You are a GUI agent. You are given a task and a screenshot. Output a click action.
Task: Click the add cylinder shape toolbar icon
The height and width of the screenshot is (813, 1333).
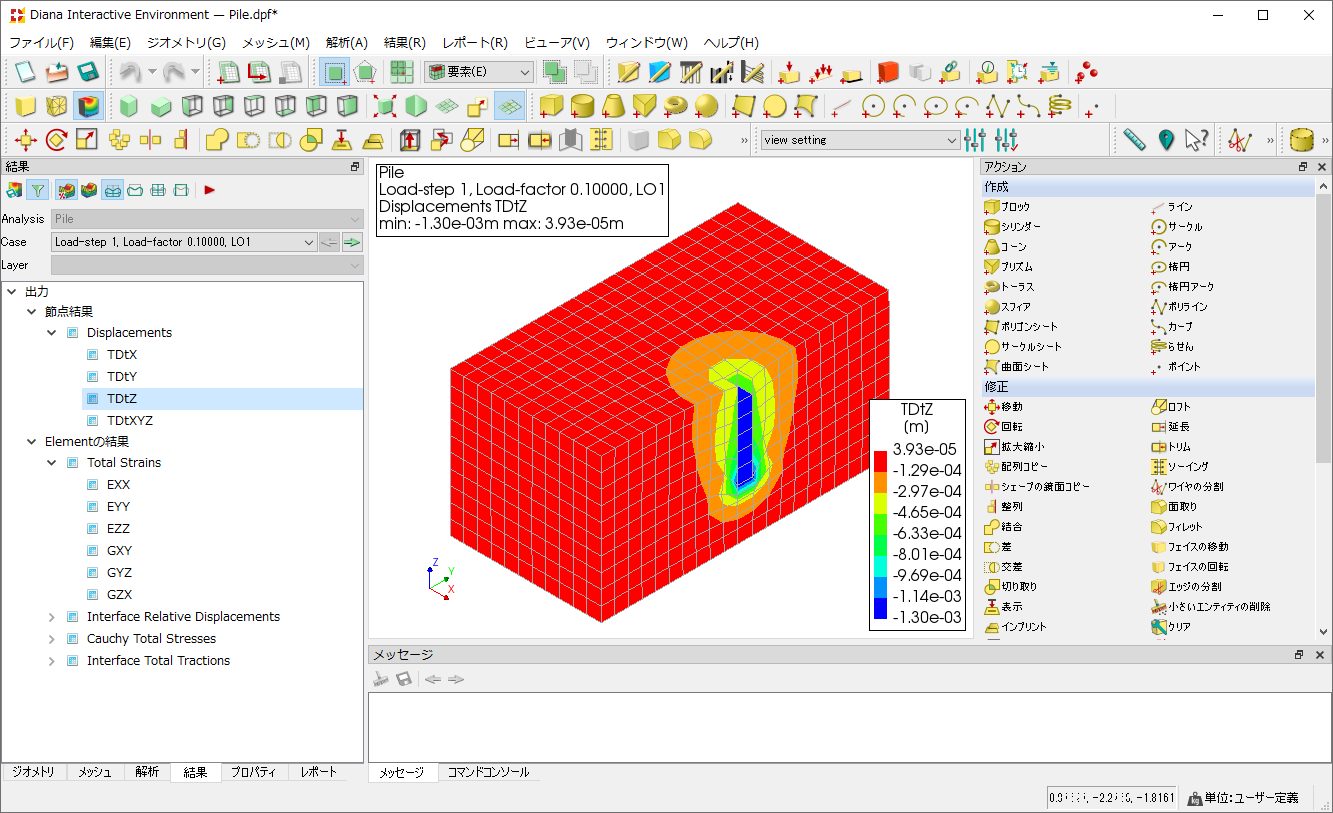point(581,106)
